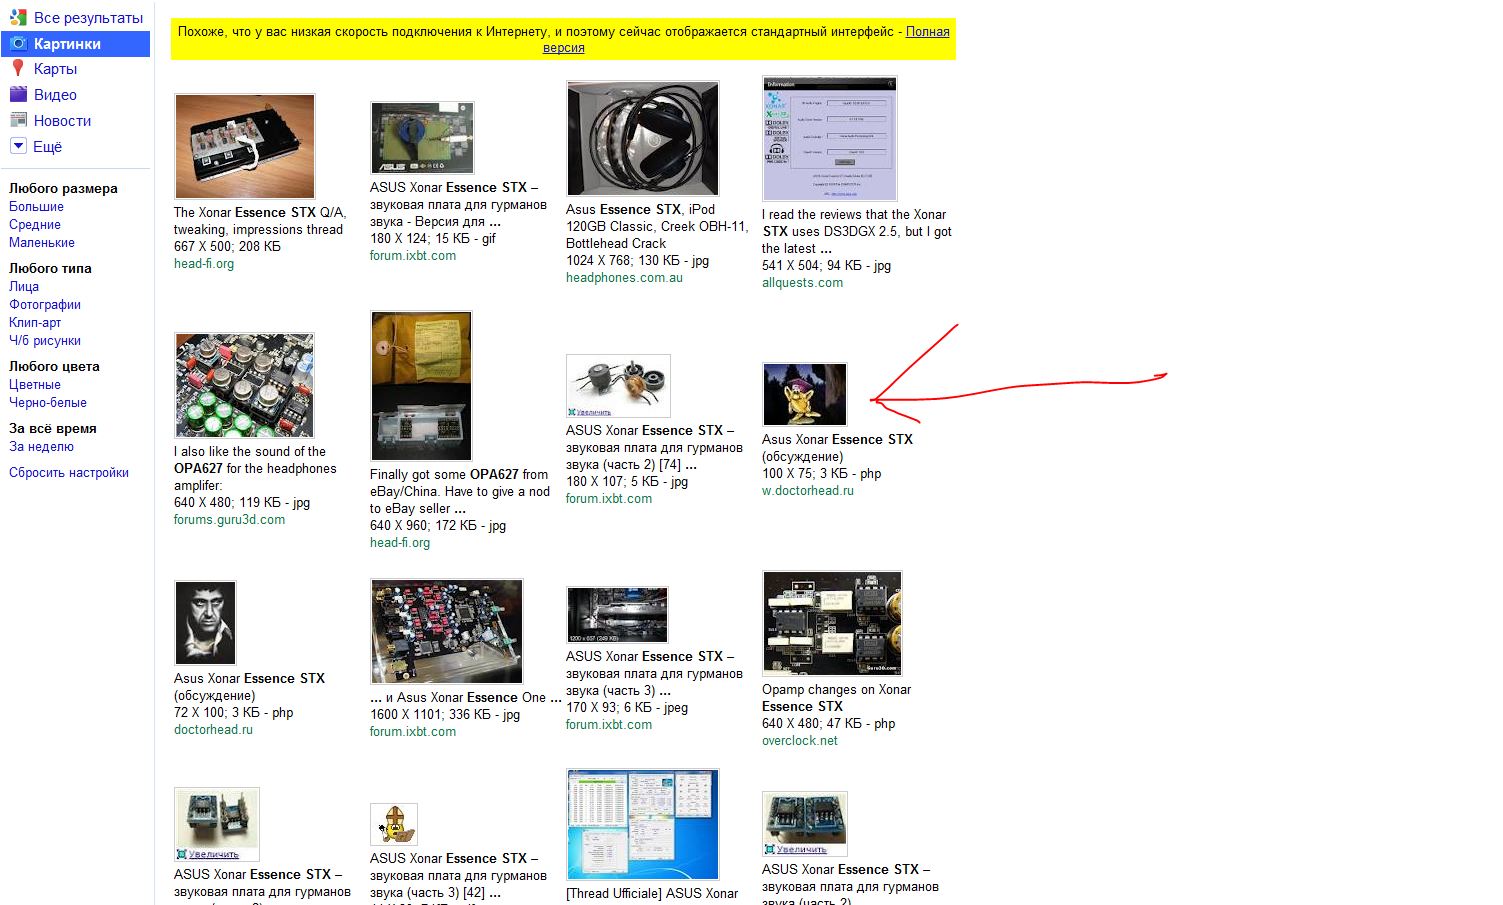Open the three opamps thumbnail from ixbt

(x=618, y=386)
